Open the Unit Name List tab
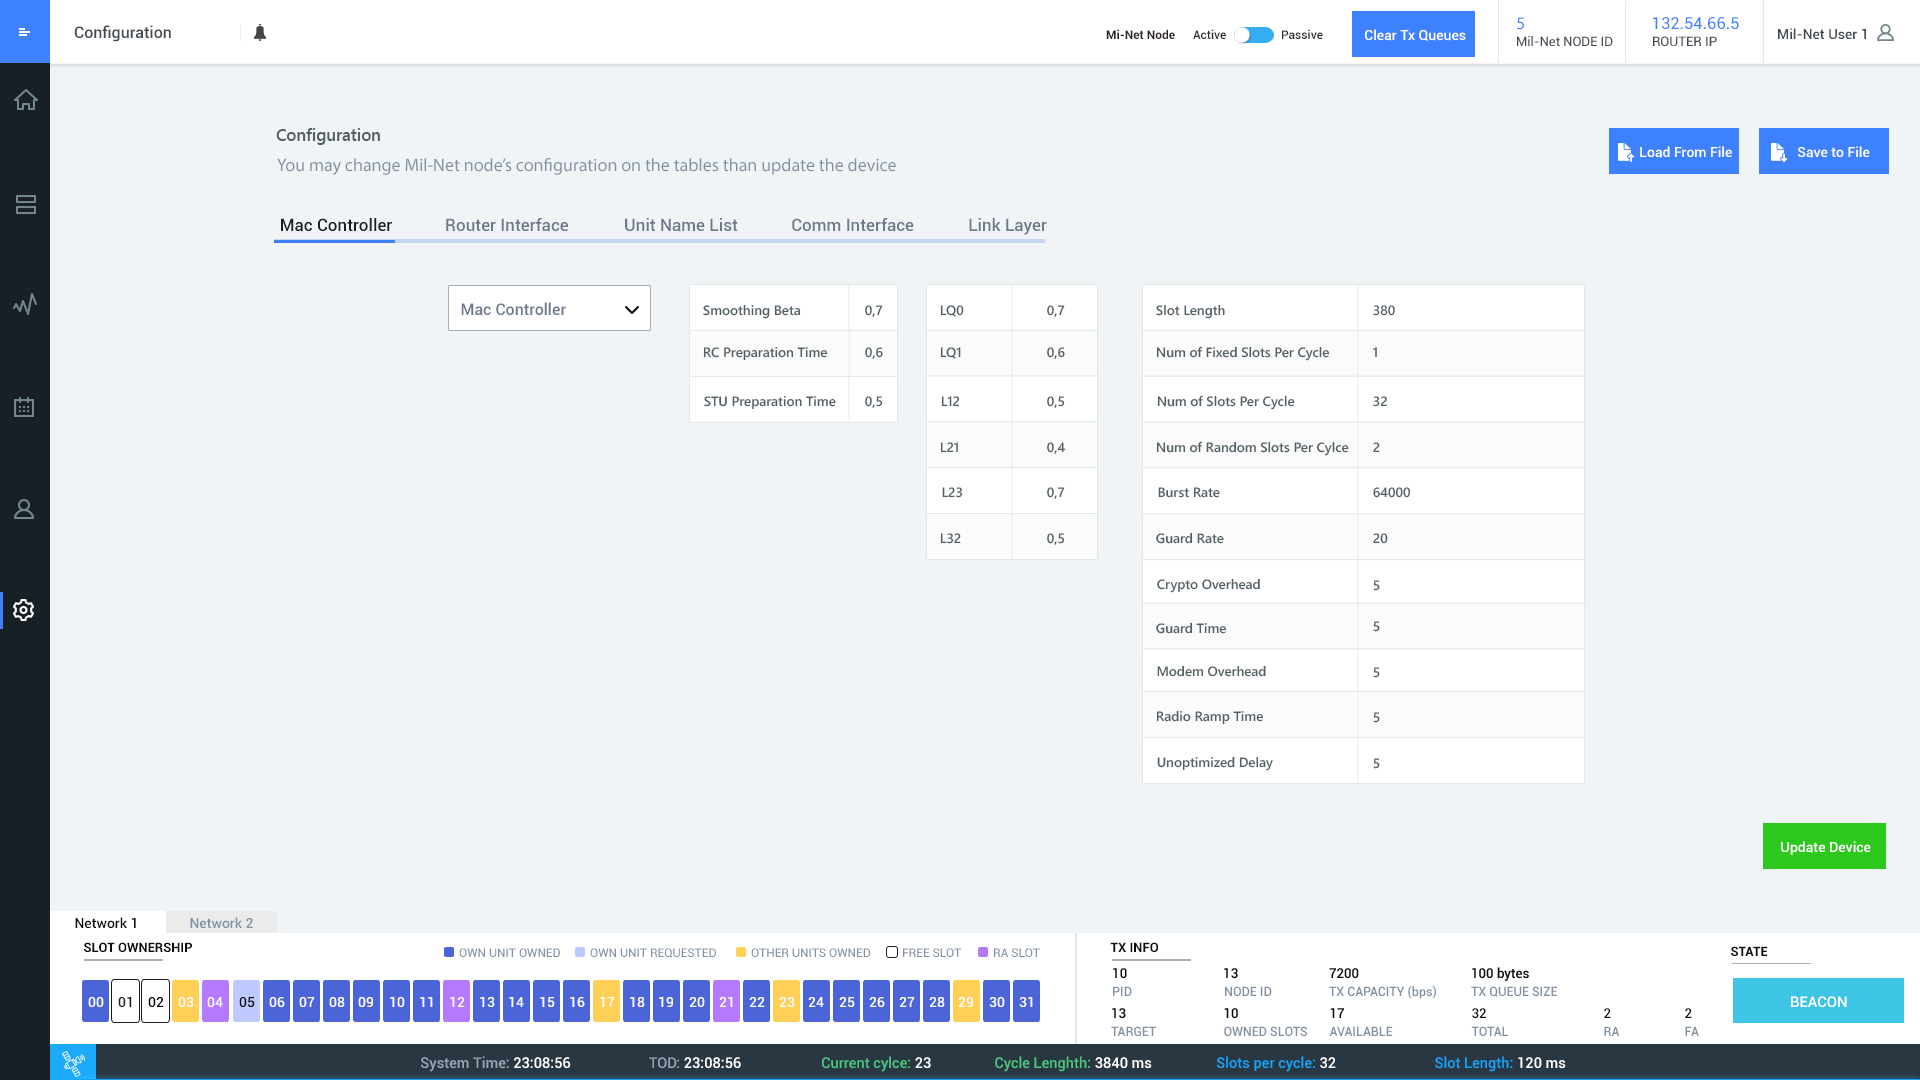 coord(680,225)
